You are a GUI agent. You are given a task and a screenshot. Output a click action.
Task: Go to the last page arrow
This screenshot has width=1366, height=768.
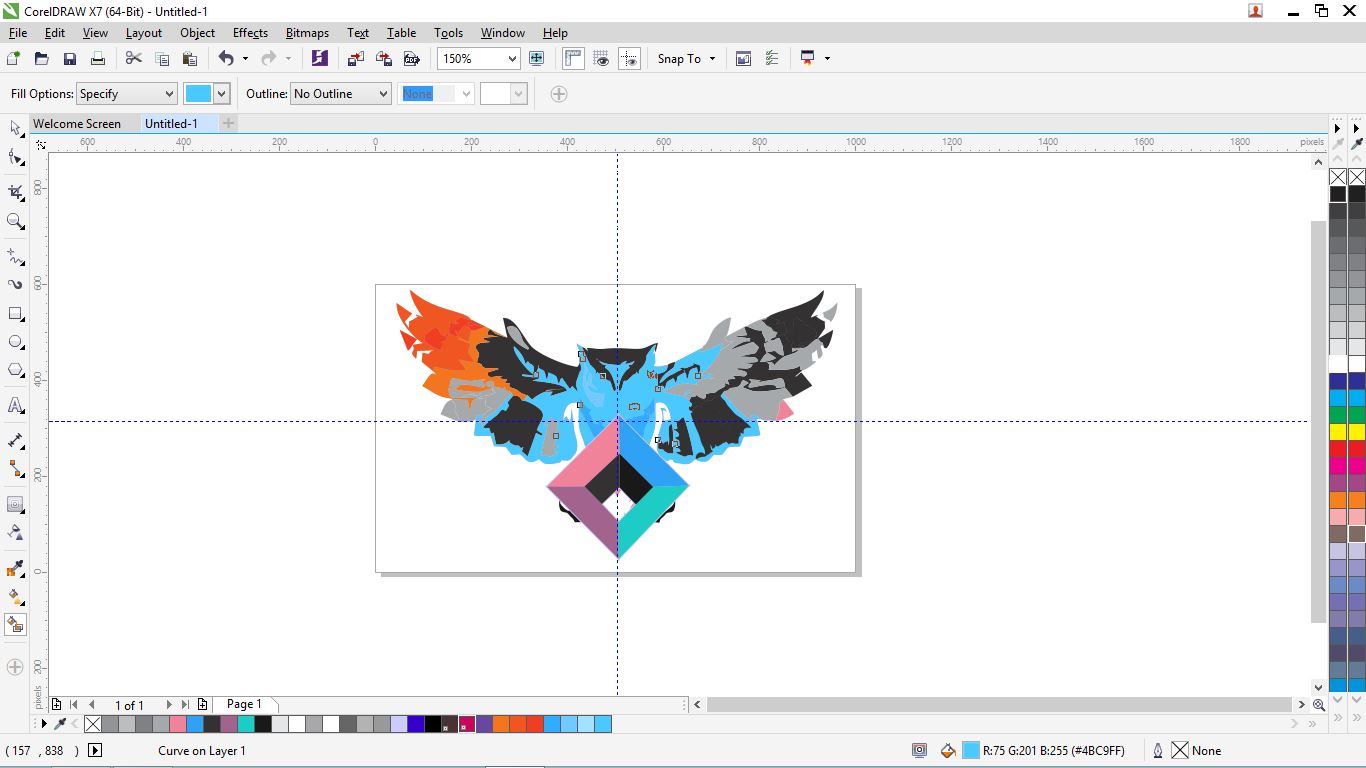tap(185, 705)
